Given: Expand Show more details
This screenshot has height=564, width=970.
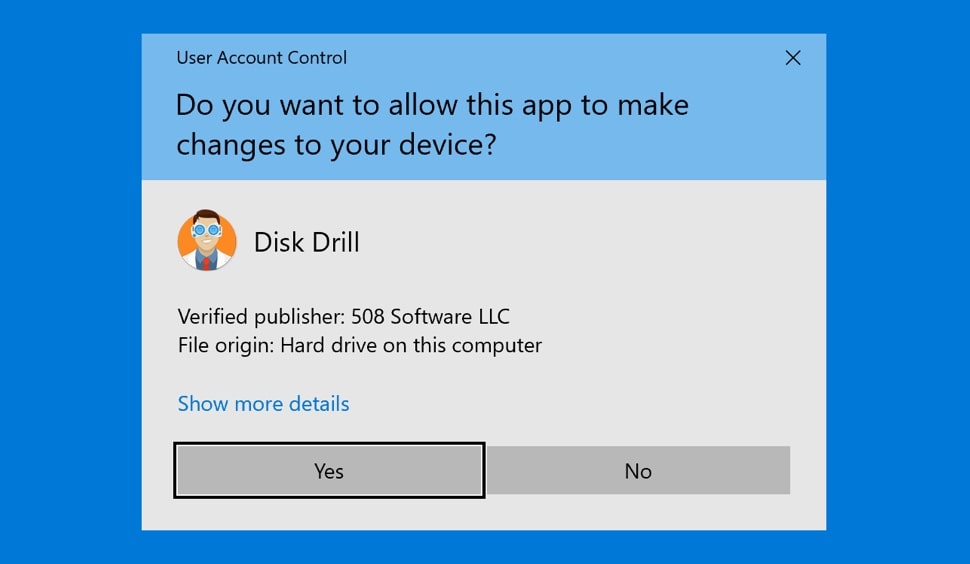Looking at the screenshot, I should pyautogui.click(x=263, y=404).
